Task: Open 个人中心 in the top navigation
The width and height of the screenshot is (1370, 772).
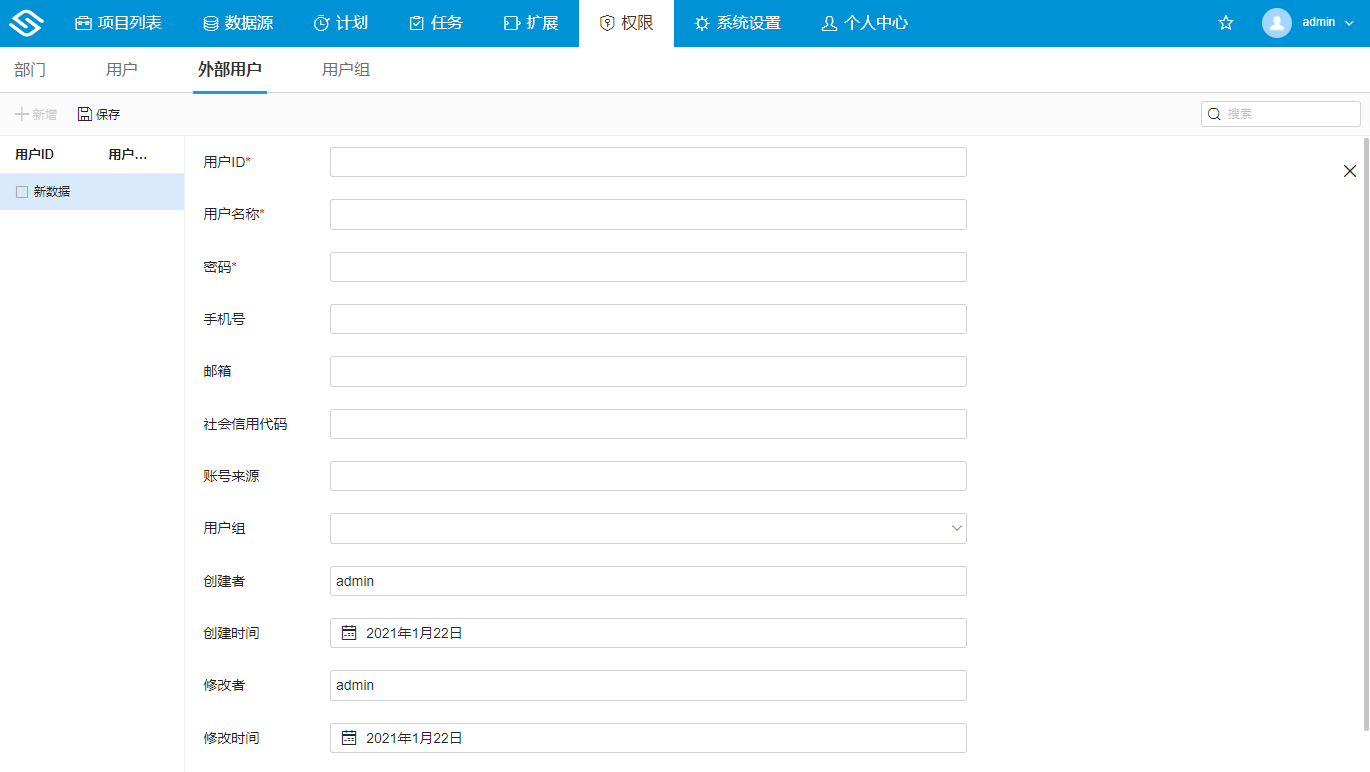Action: pyautogui.click(x=864, y=23)
